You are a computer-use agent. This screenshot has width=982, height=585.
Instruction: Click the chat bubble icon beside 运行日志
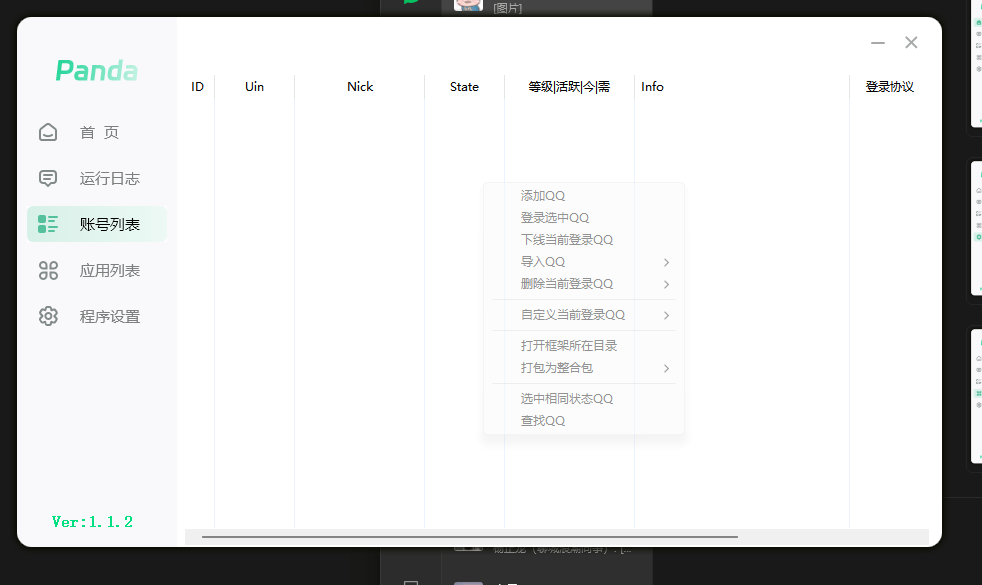coord(48,178)
